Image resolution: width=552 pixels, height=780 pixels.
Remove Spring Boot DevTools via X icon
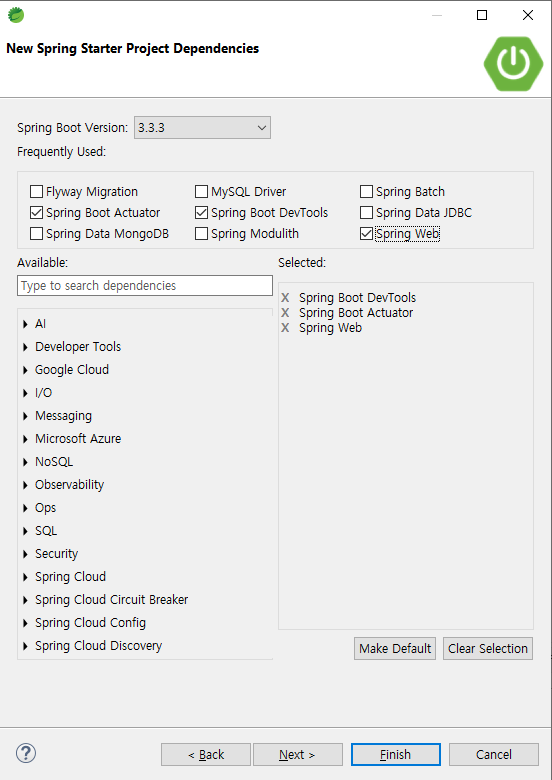tap(285, 297)
